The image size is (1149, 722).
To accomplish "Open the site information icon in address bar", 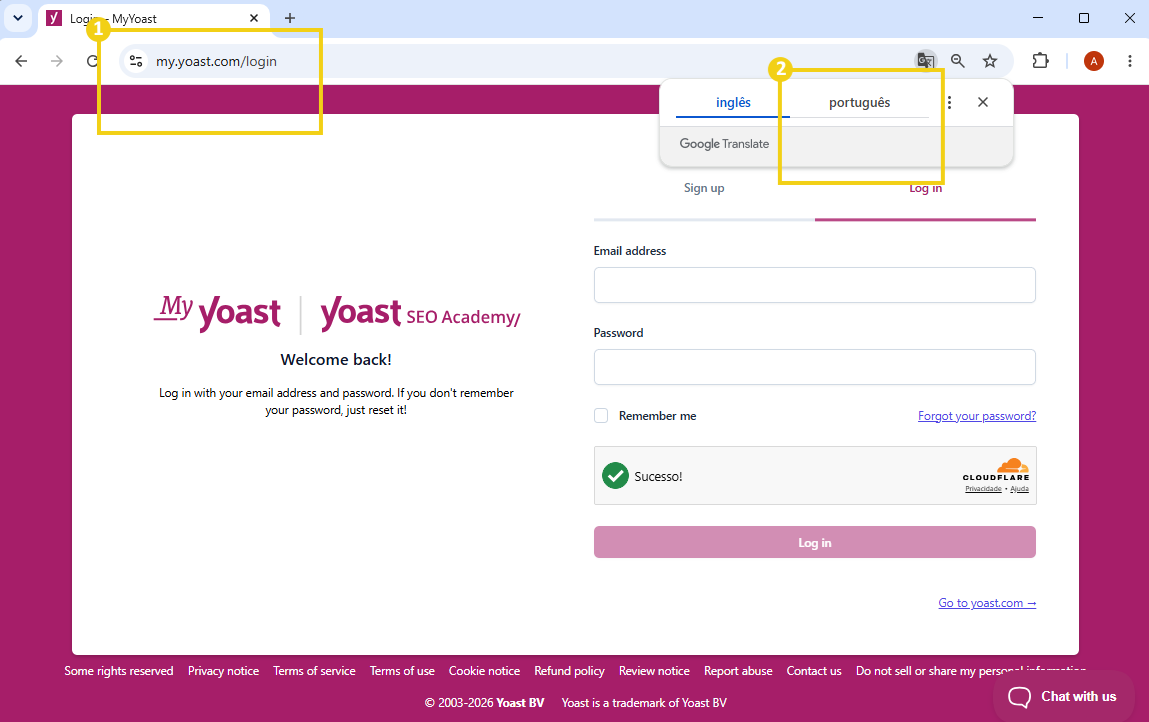I will click(136, 61).
